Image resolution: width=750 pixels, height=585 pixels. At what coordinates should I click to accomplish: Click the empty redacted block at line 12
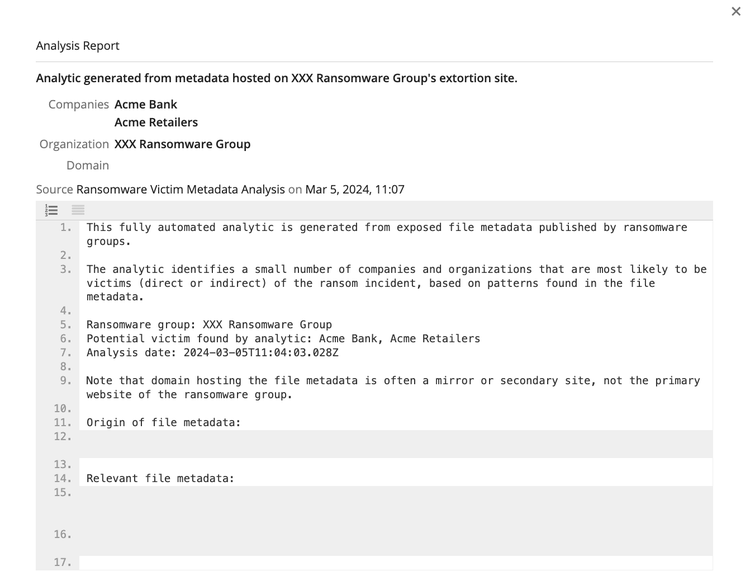point(395,444)
